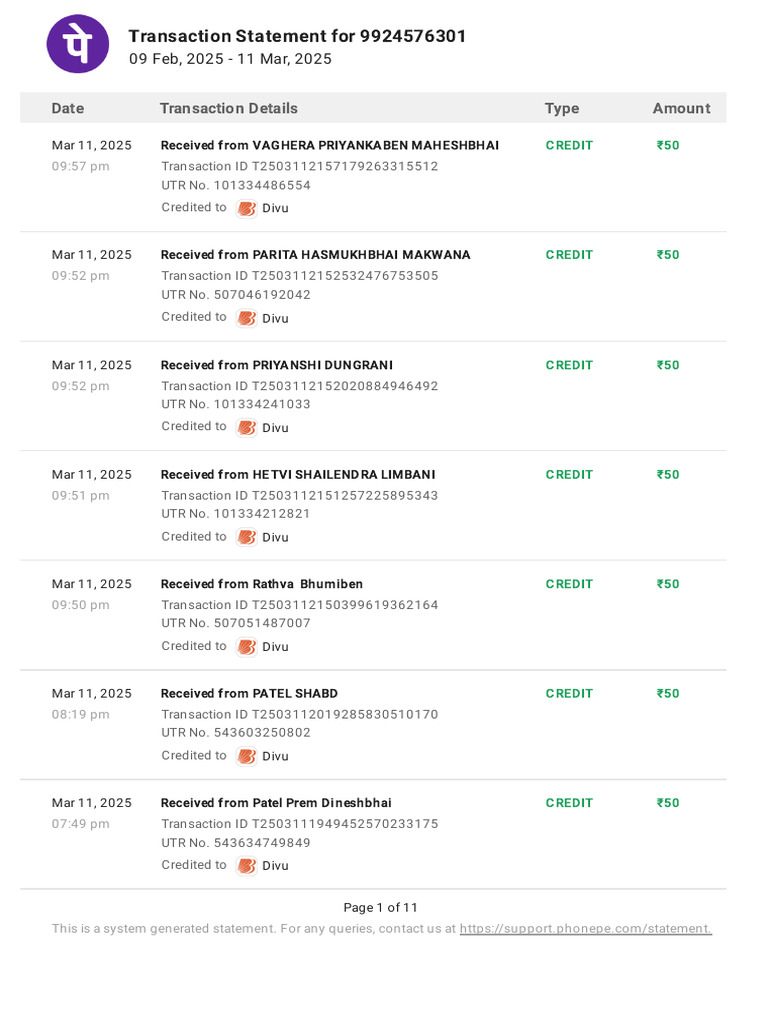Viewport: 768px width, 1024px height.
Task: Click bank icon in PATEL SHABD entry
Action: (x=246, y=756)
